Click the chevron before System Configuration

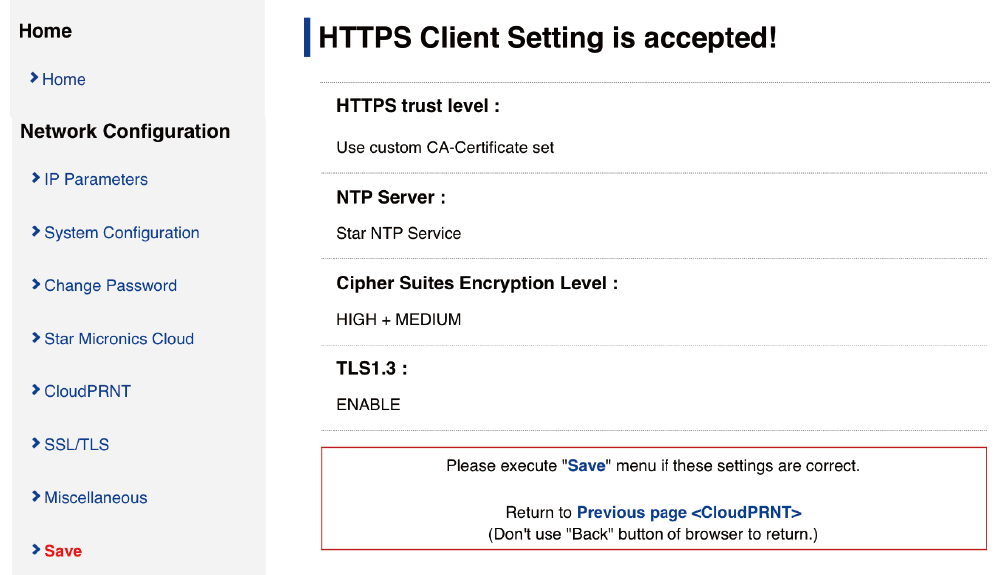[x=36, y=232]
